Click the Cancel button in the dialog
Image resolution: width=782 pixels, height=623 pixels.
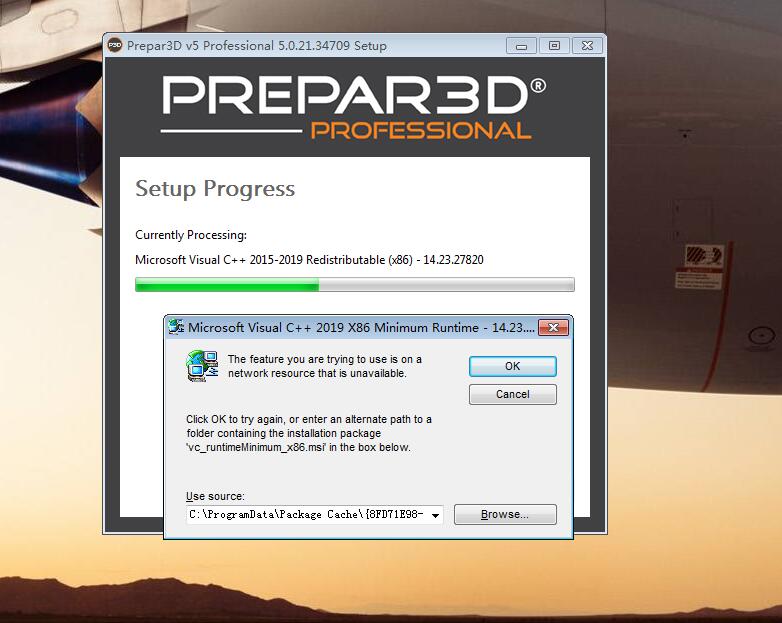513,394
